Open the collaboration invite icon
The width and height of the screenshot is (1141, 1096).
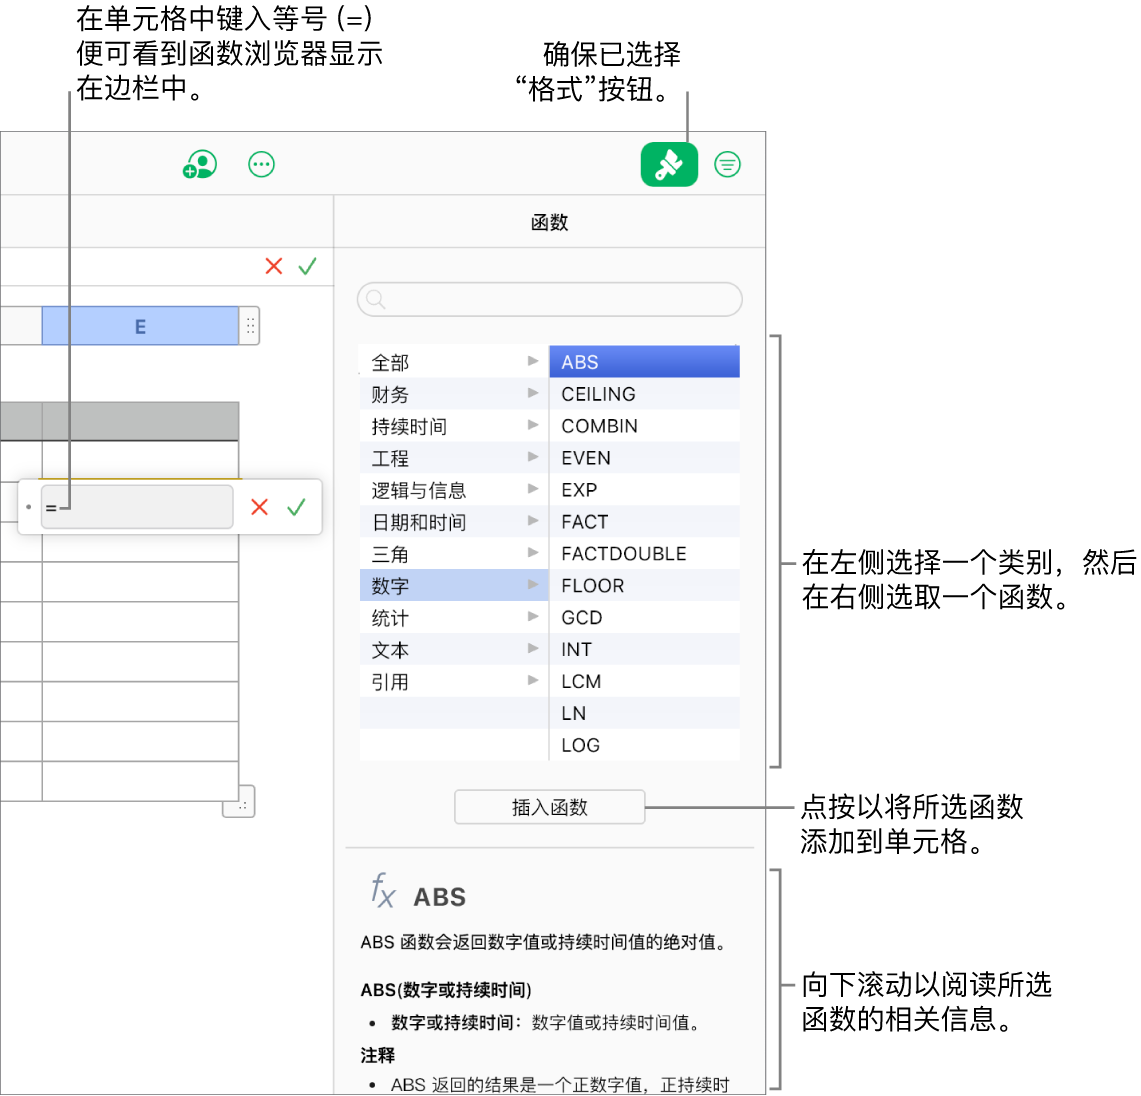(x=199, y=164)
